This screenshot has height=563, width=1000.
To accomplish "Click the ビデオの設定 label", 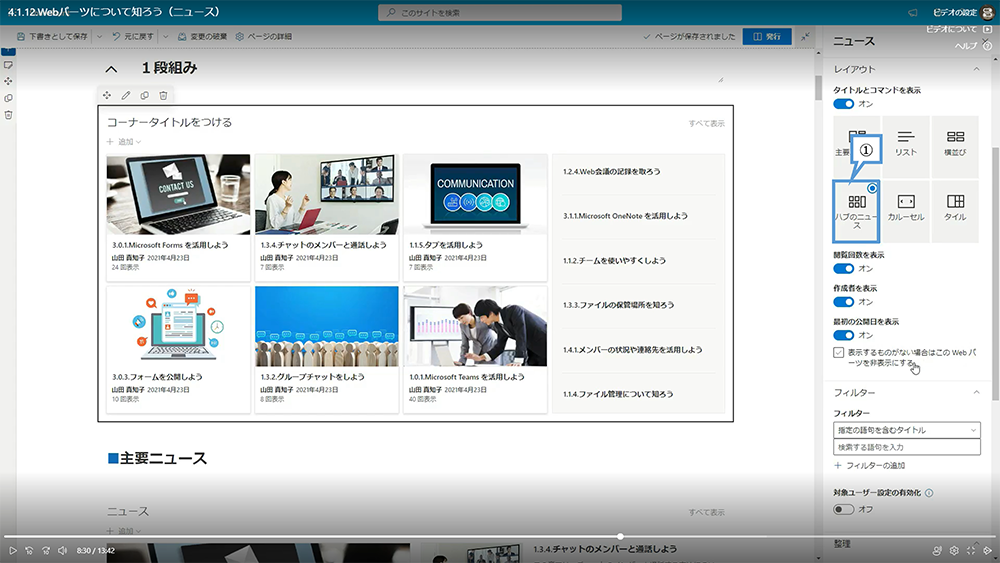I will pos(955,13).
